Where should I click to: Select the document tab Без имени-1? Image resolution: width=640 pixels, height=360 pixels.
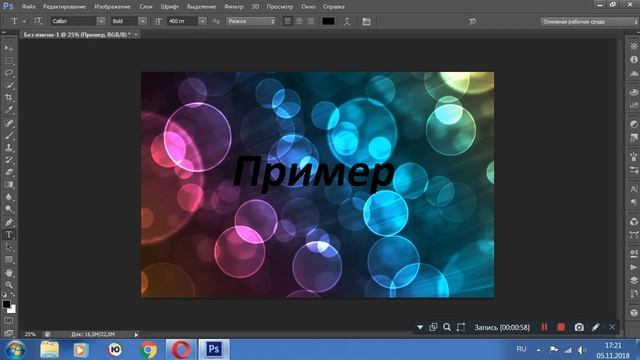coord(77,35)
